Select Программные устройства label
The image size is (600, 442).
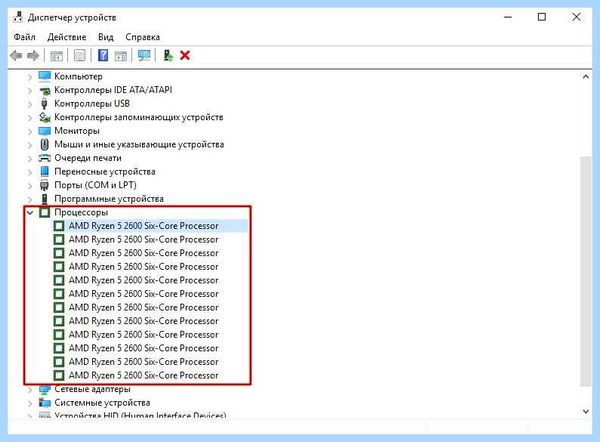tap(109, 199)
